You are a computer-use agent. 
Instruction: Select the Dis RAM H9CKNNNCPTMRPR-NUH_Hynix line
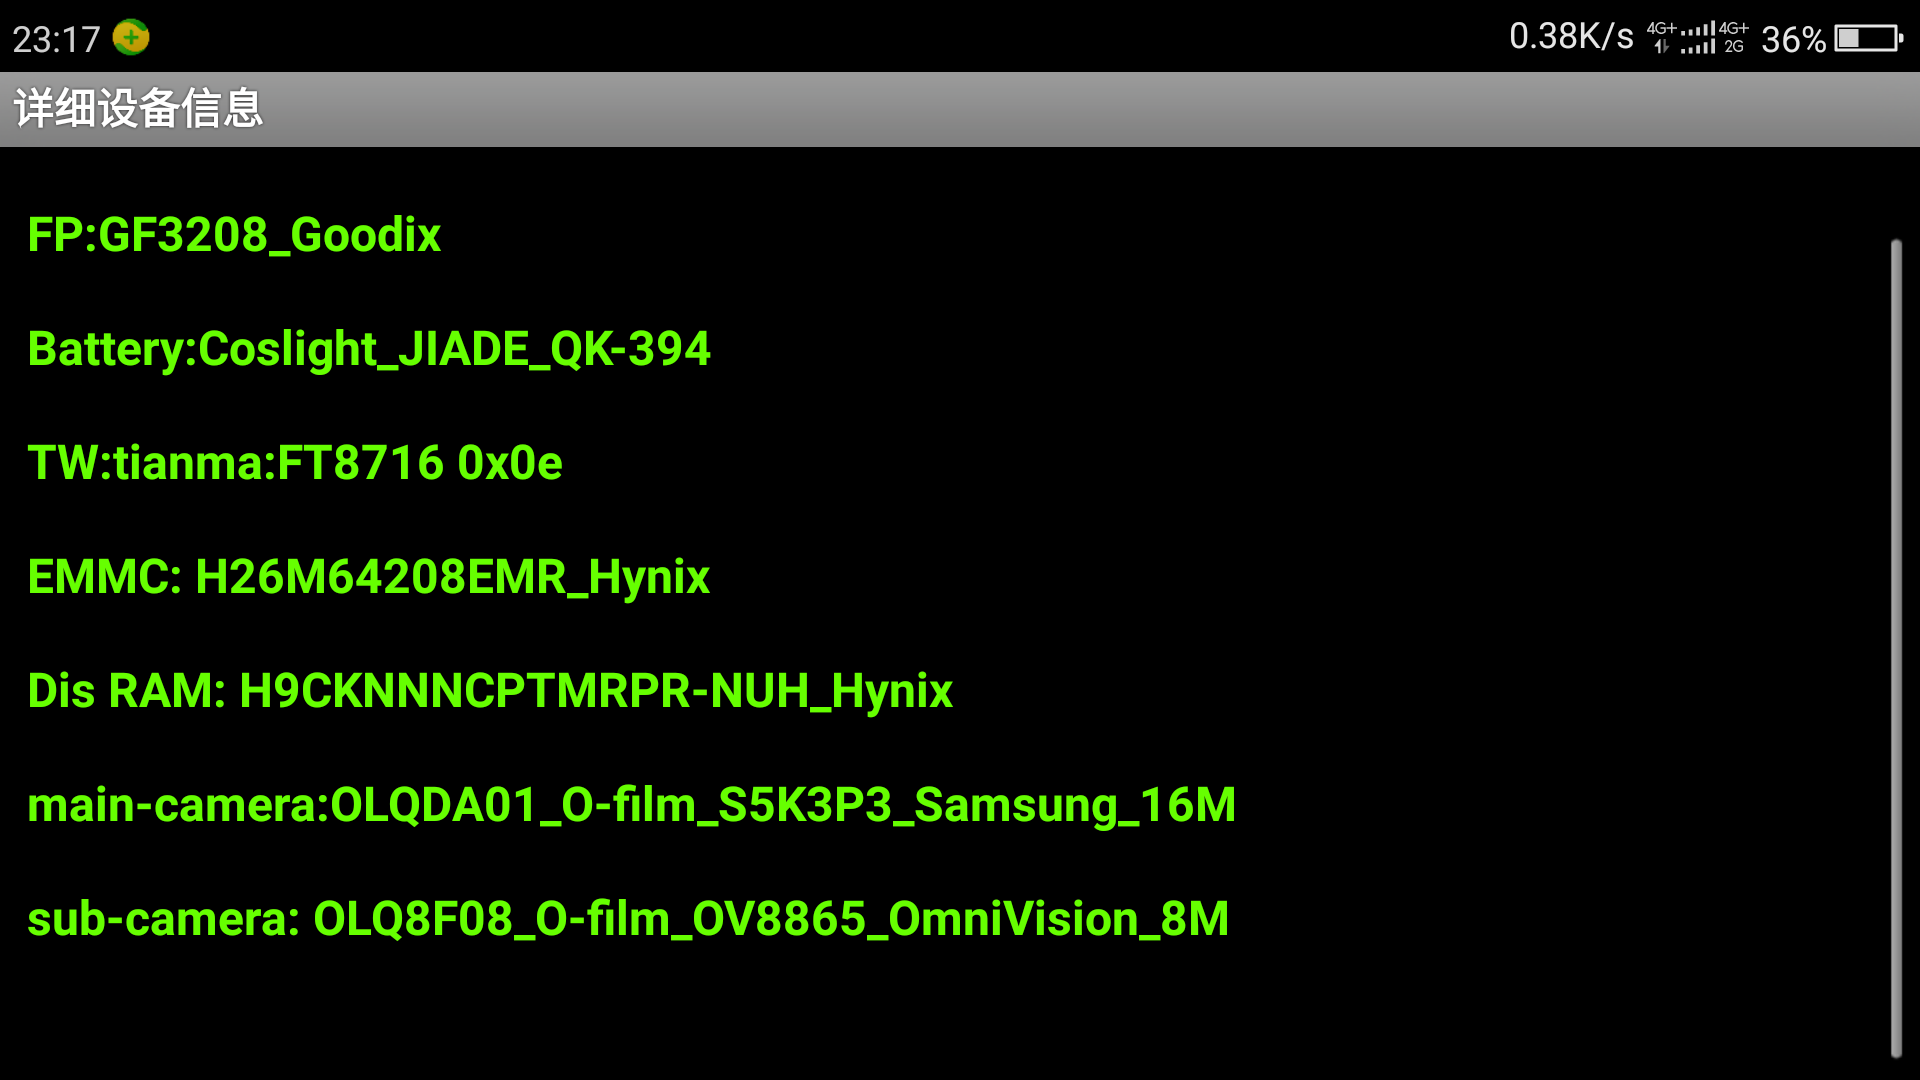pos(490,692)
